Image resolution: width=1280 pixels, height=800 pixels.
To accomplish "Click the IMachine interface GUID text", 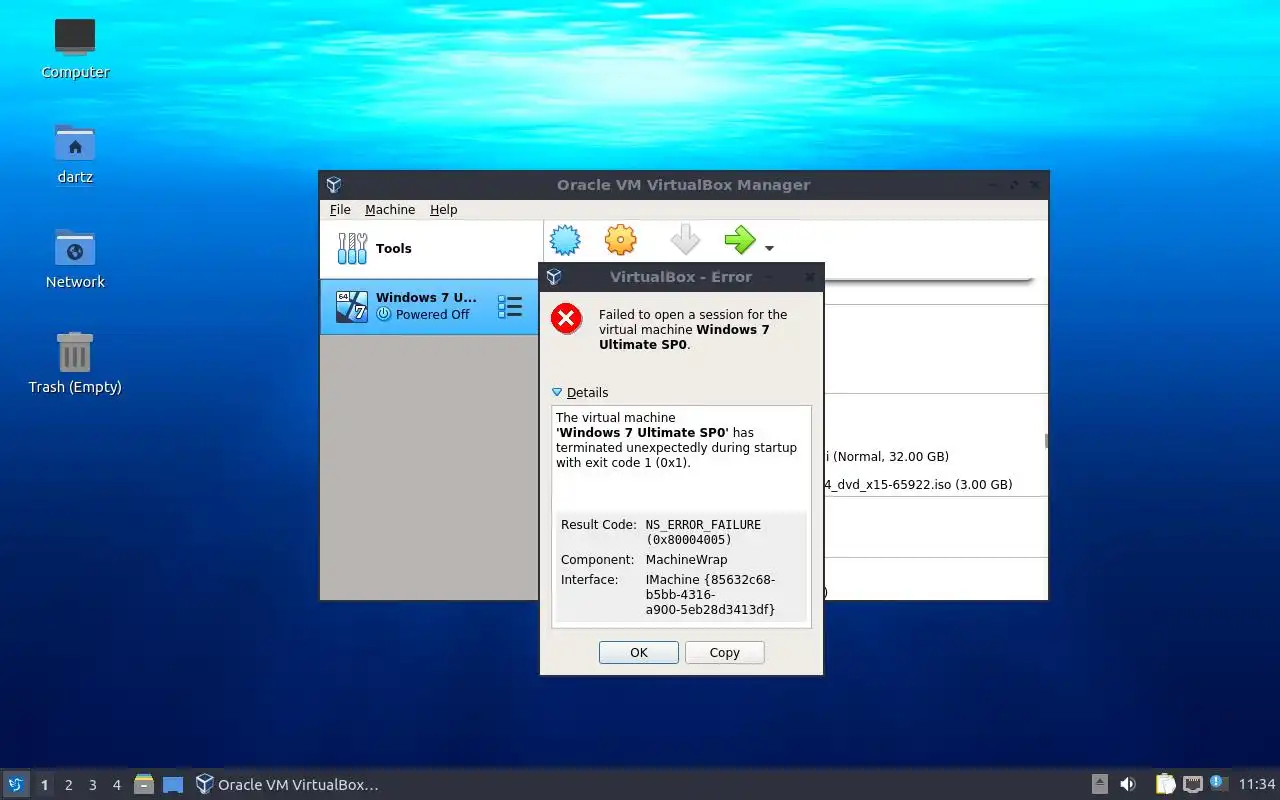I will tap(711, 594).
